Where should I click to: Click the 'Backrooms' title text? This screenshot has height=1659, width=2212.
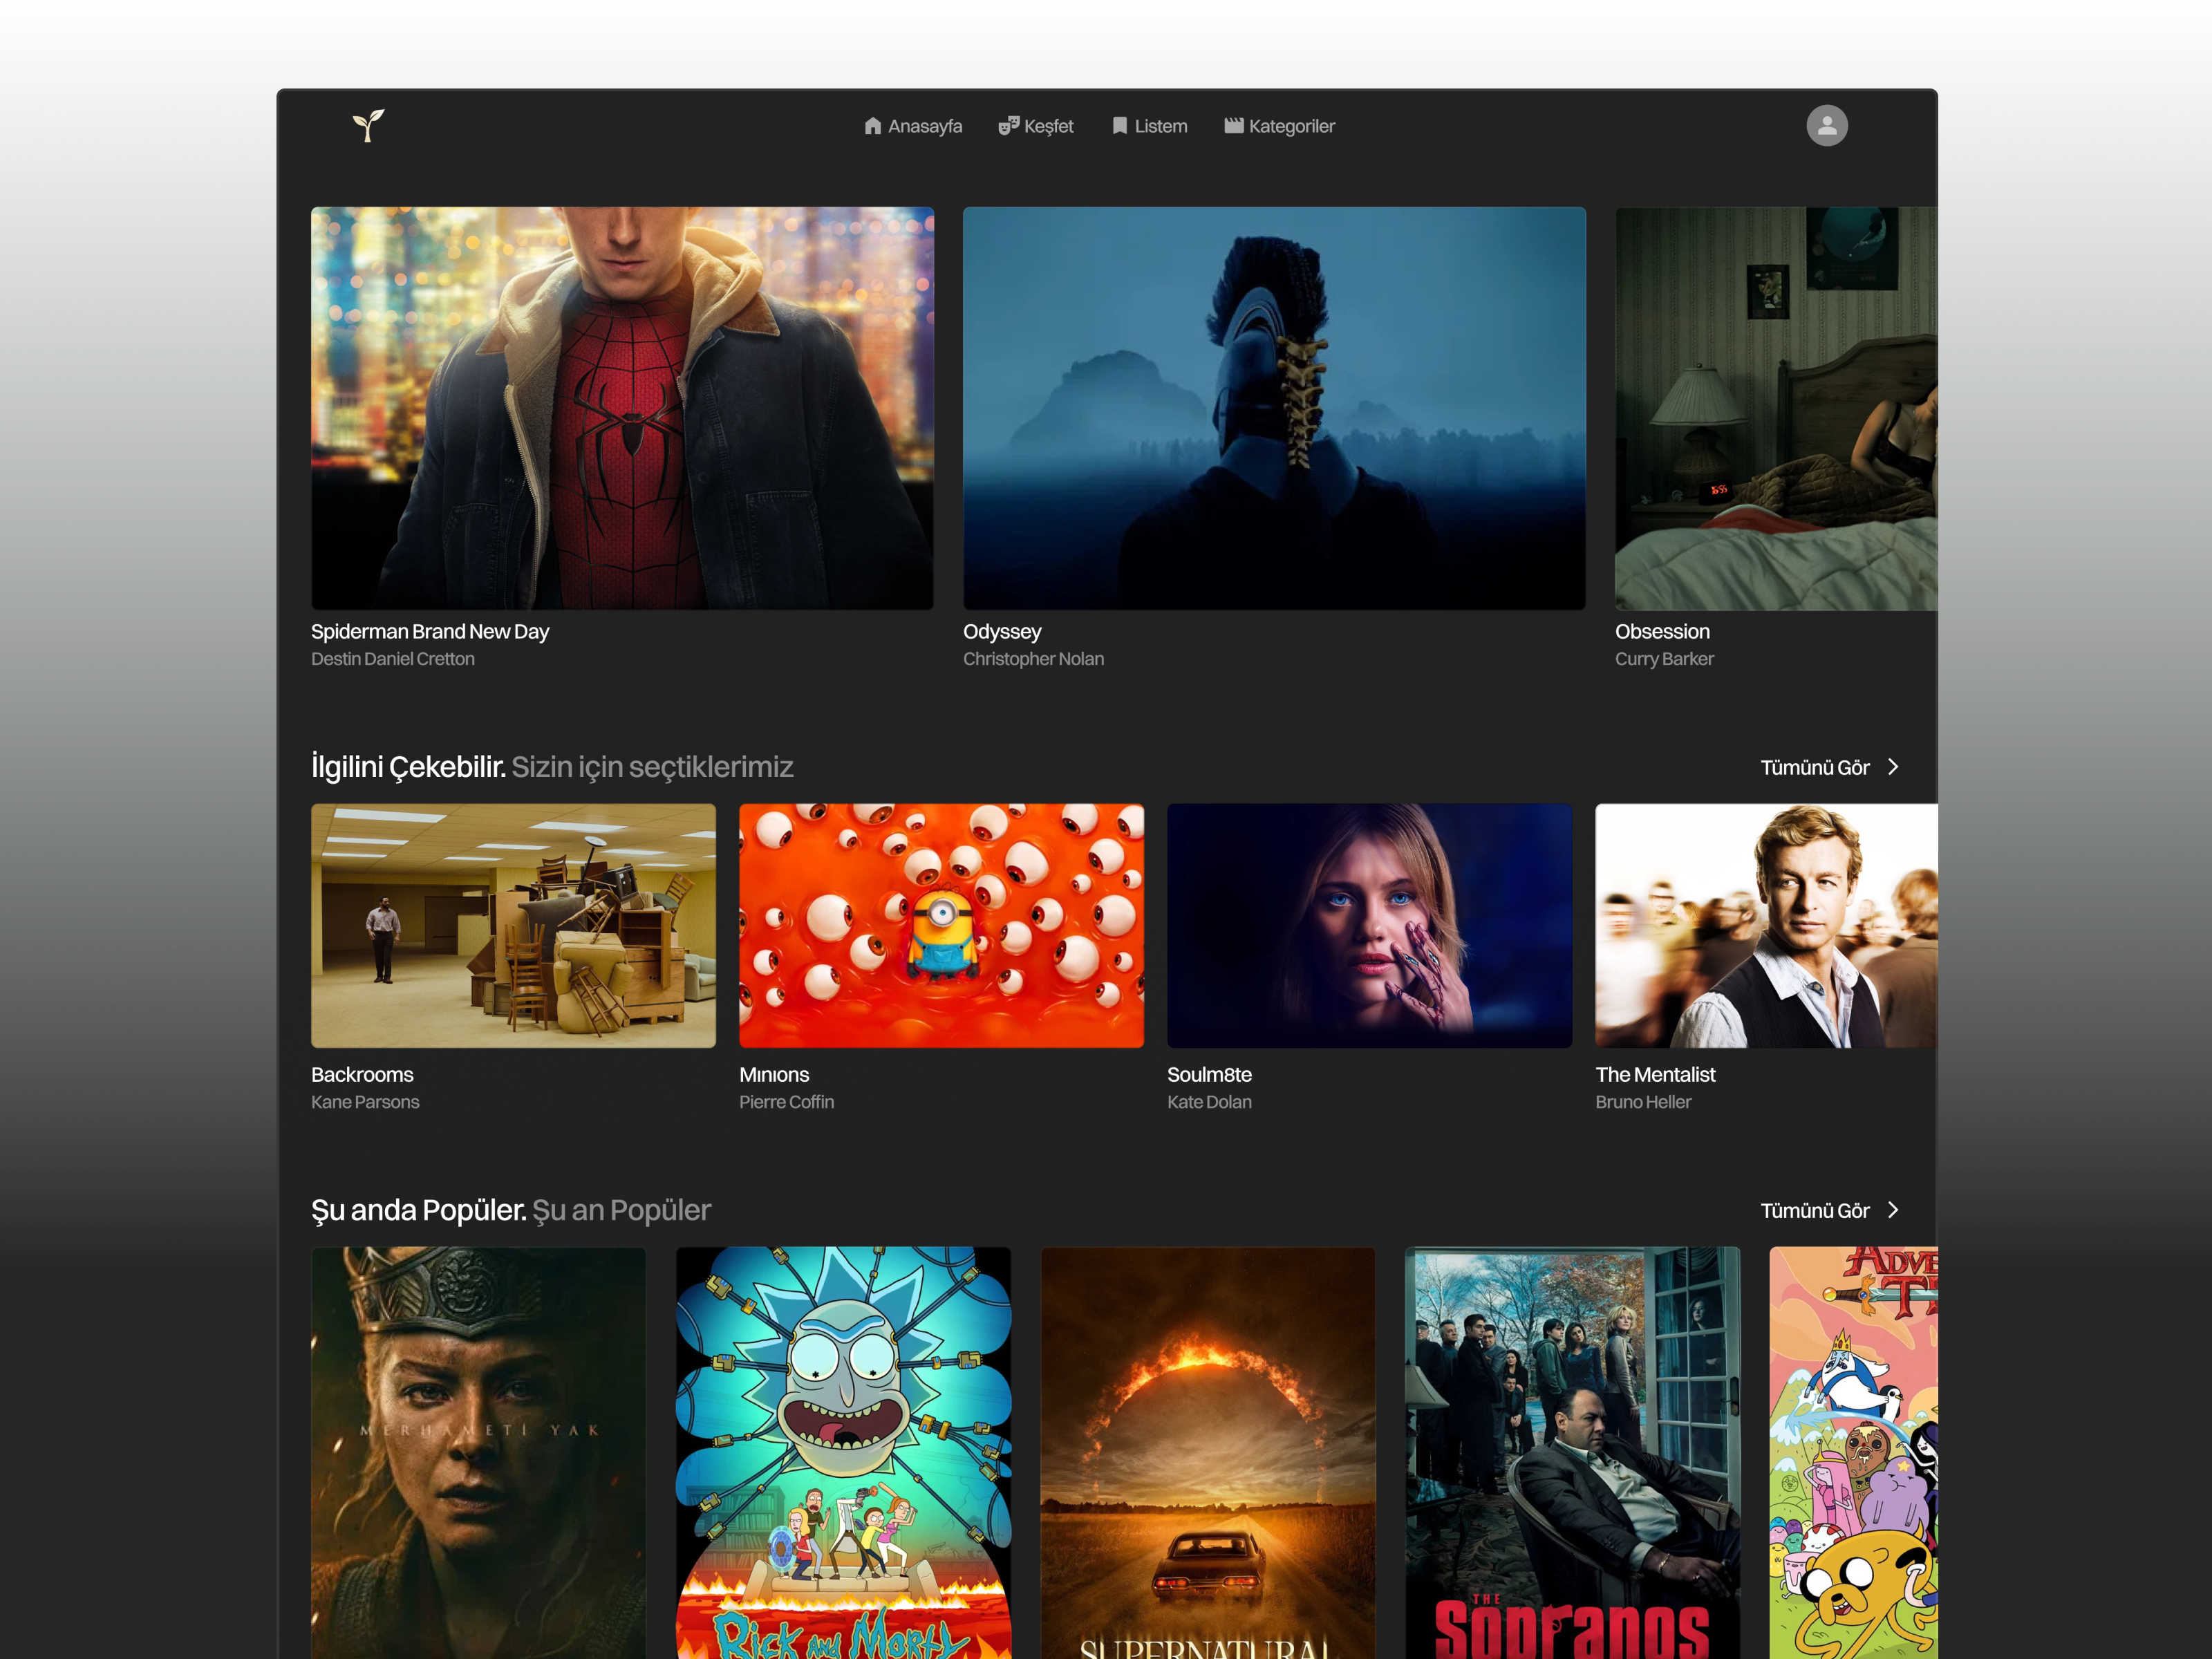tap(362, 1074)
